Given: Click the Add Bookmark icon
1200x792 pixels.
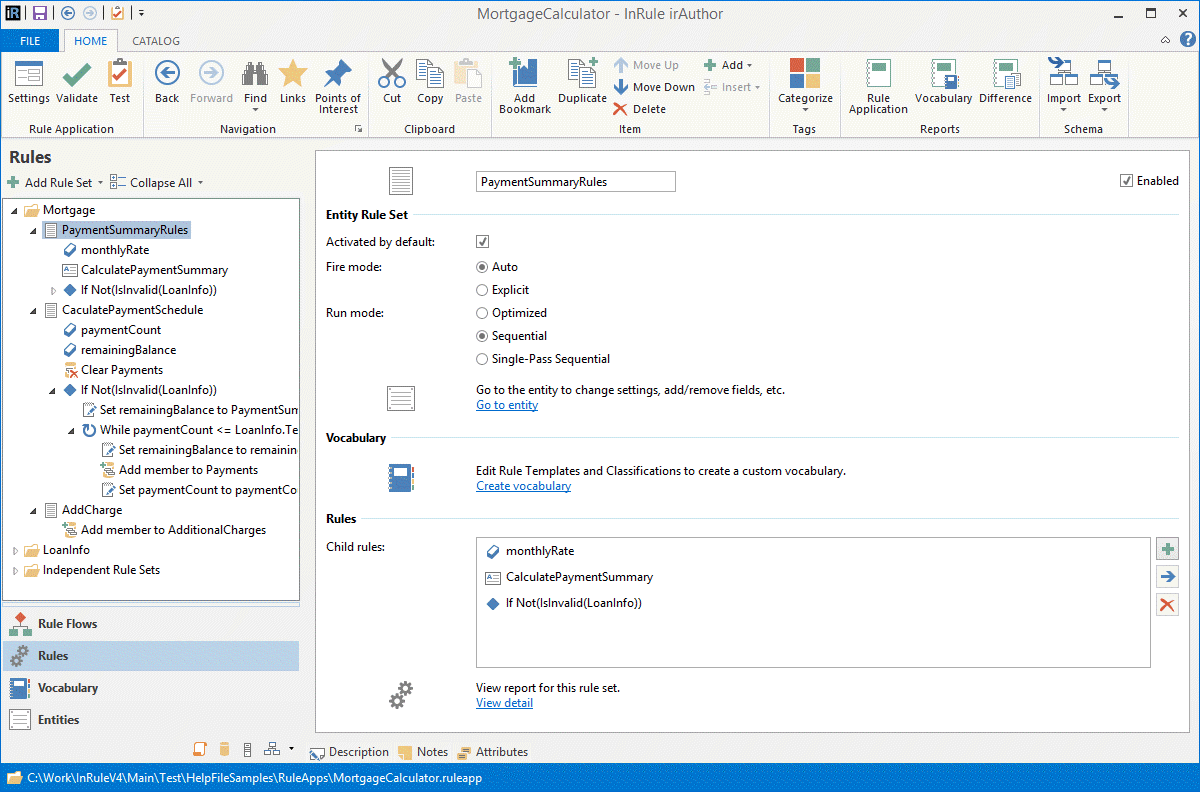Looking at the screenshot, I should [524, 76].
